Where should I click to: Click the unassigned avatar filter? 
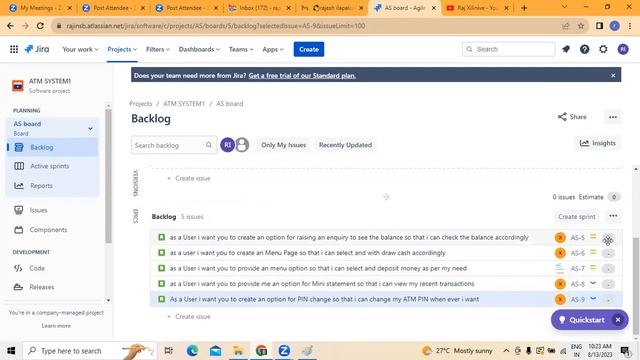[242, 144]
